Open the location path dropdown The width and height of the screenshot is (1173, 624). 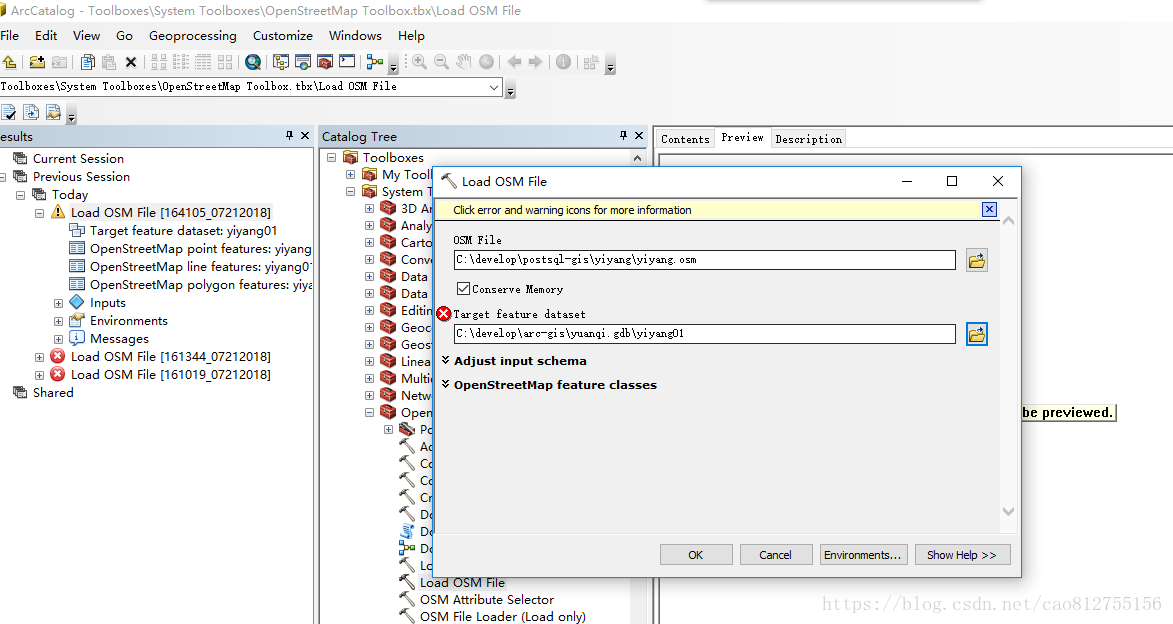[494, 87]
